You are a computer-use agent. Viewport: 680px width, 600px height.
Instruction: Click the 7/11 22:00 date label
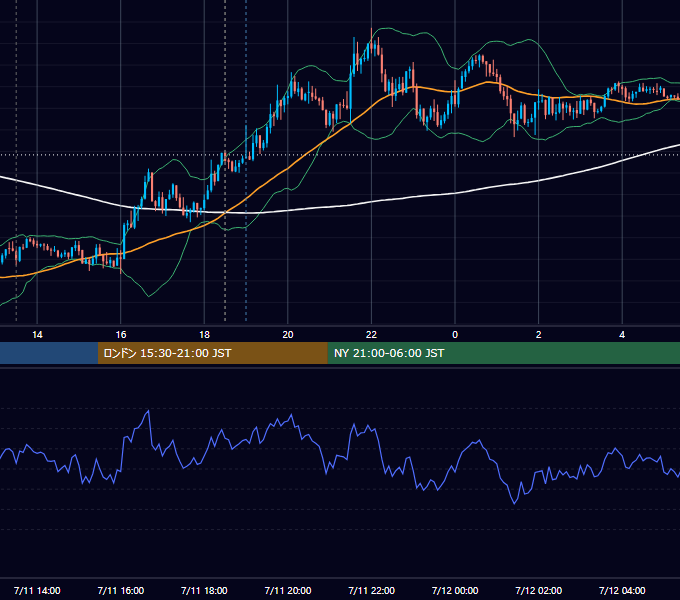tap(371, 590)
